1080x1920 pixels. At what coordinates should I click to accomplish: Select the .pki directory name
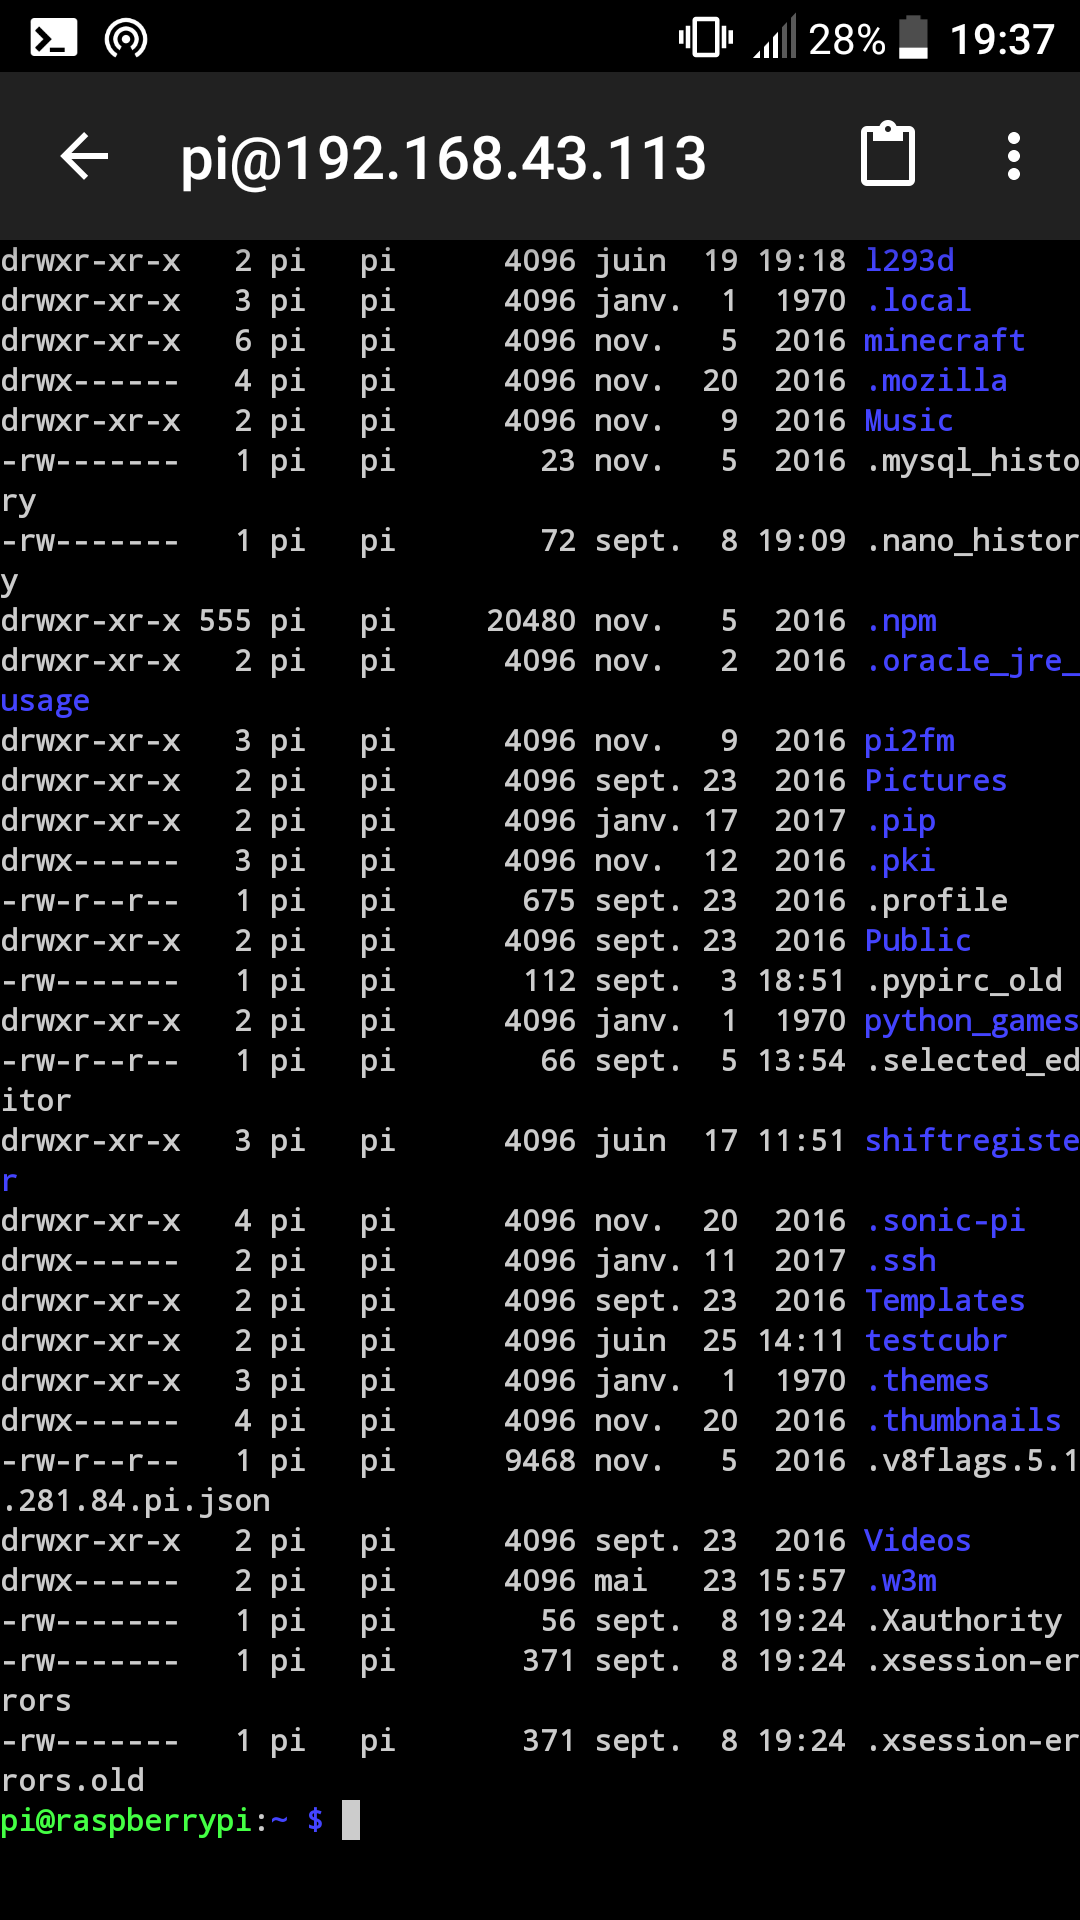901,861
